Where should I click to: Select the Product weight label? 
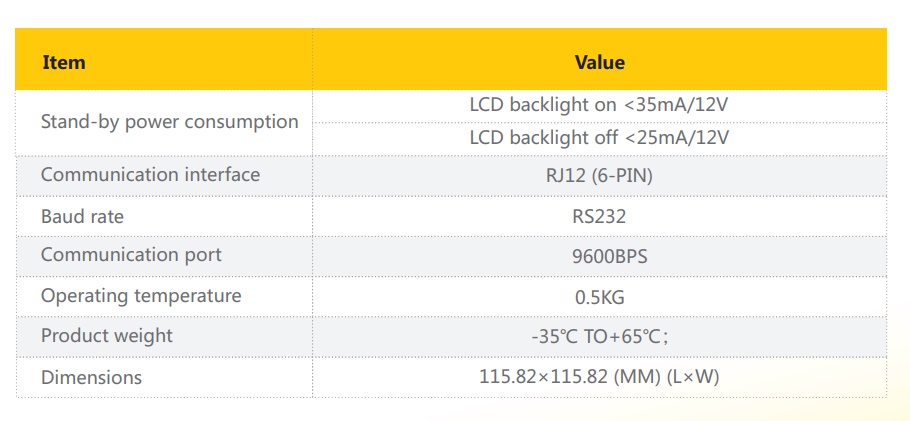107,336
